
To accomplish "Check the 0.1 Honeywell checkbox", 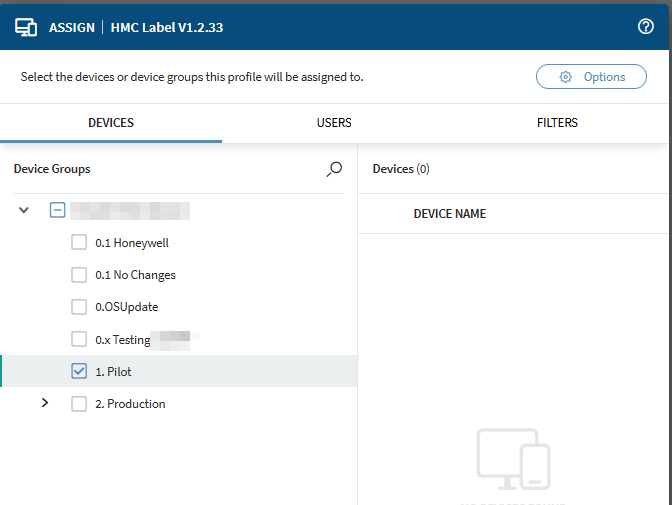I will click(79, 243).
